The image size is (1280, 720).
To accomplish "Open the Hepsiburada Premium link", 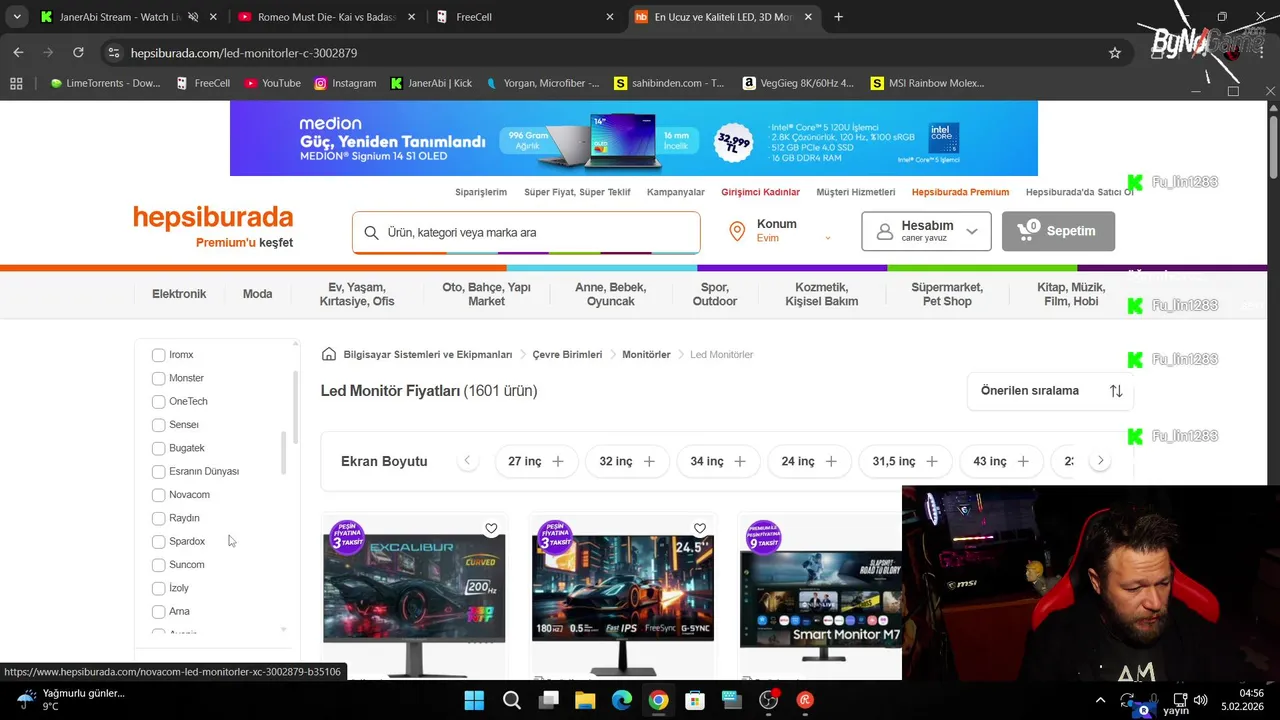I will 960,192.
